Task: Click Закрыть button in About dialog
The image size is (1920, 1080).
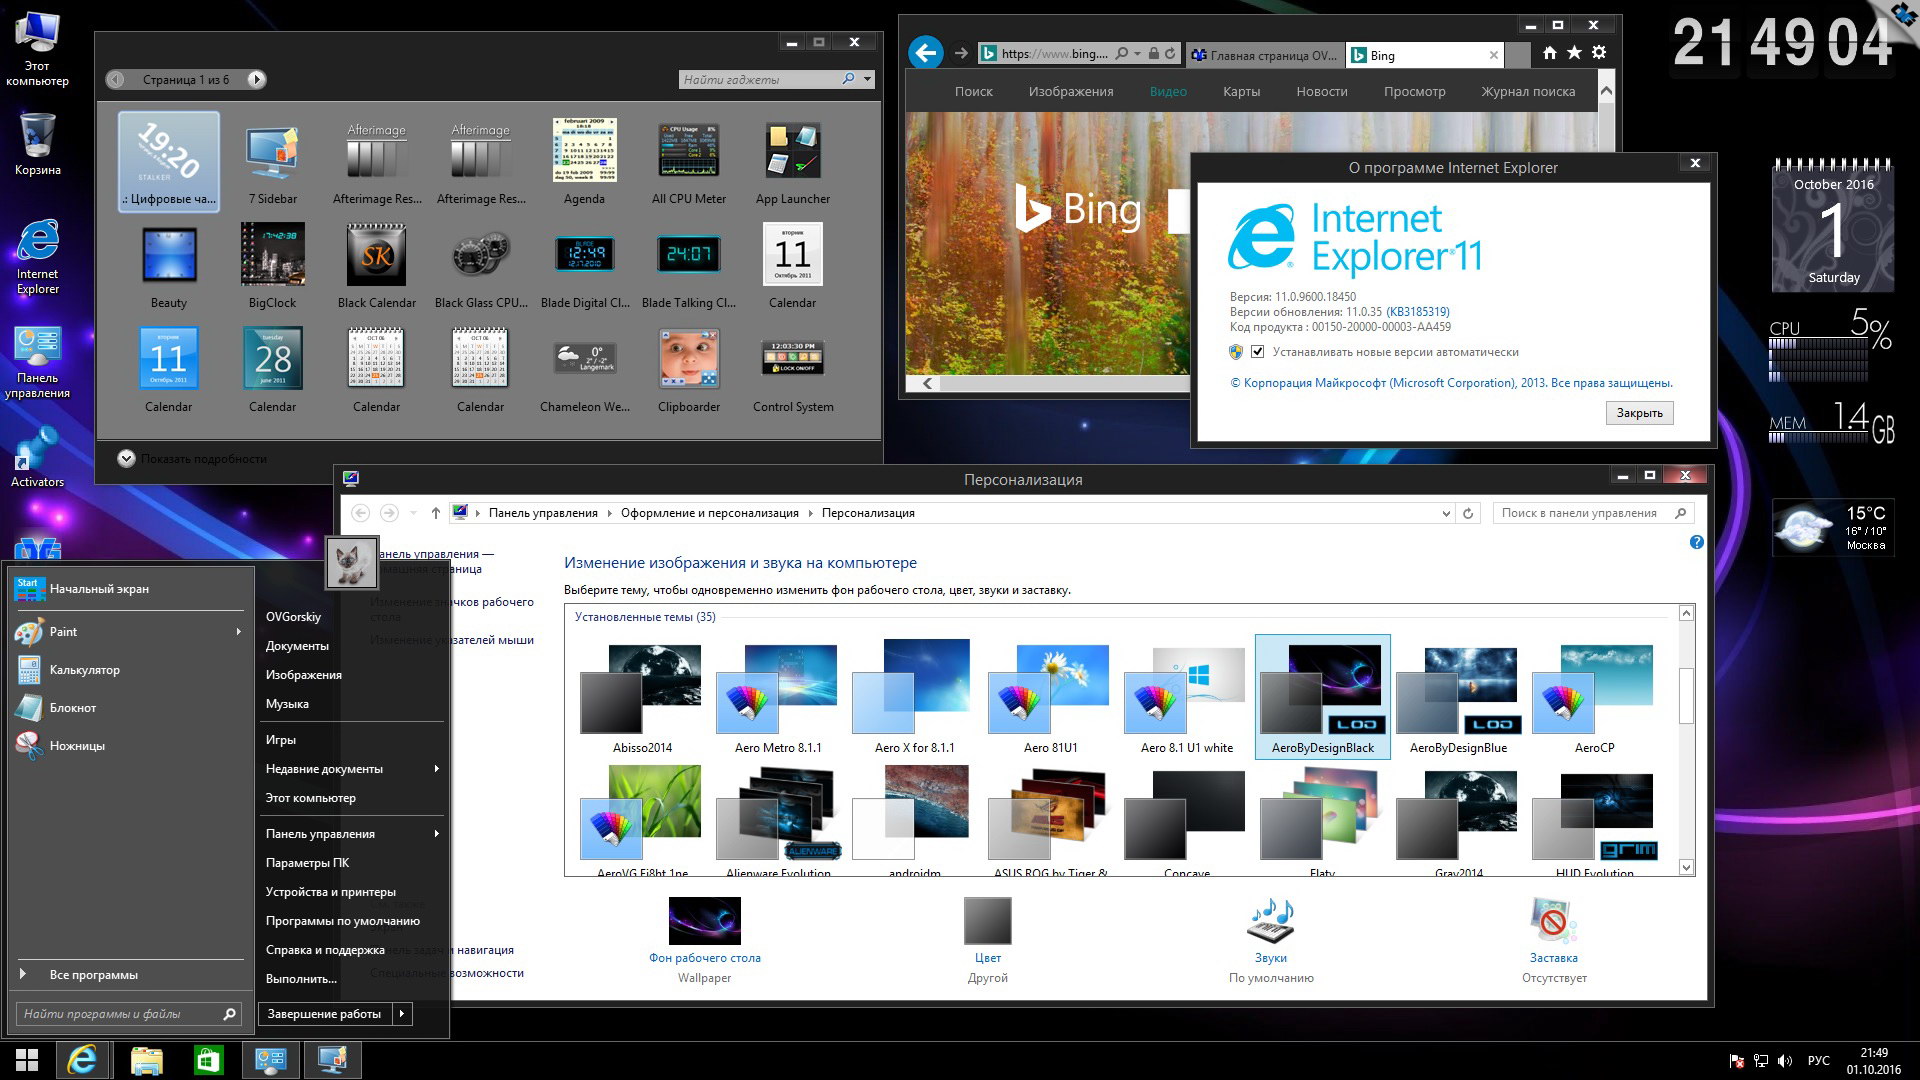Action: click(x=1639, y=413)
